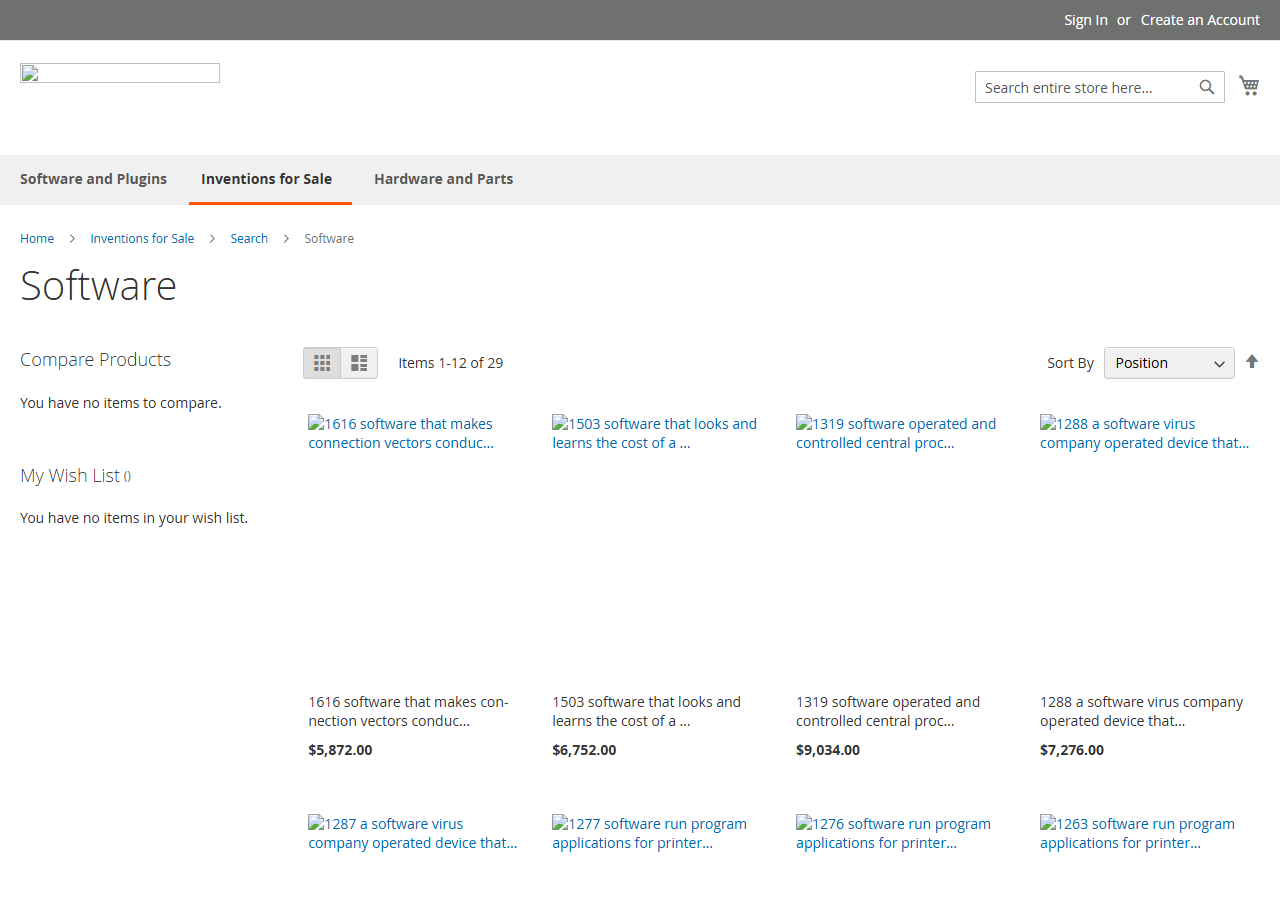The width and height of the screenshot is (1280, 900).
Task: Open Search breadcrumb link
Action: tap(249, 238)
